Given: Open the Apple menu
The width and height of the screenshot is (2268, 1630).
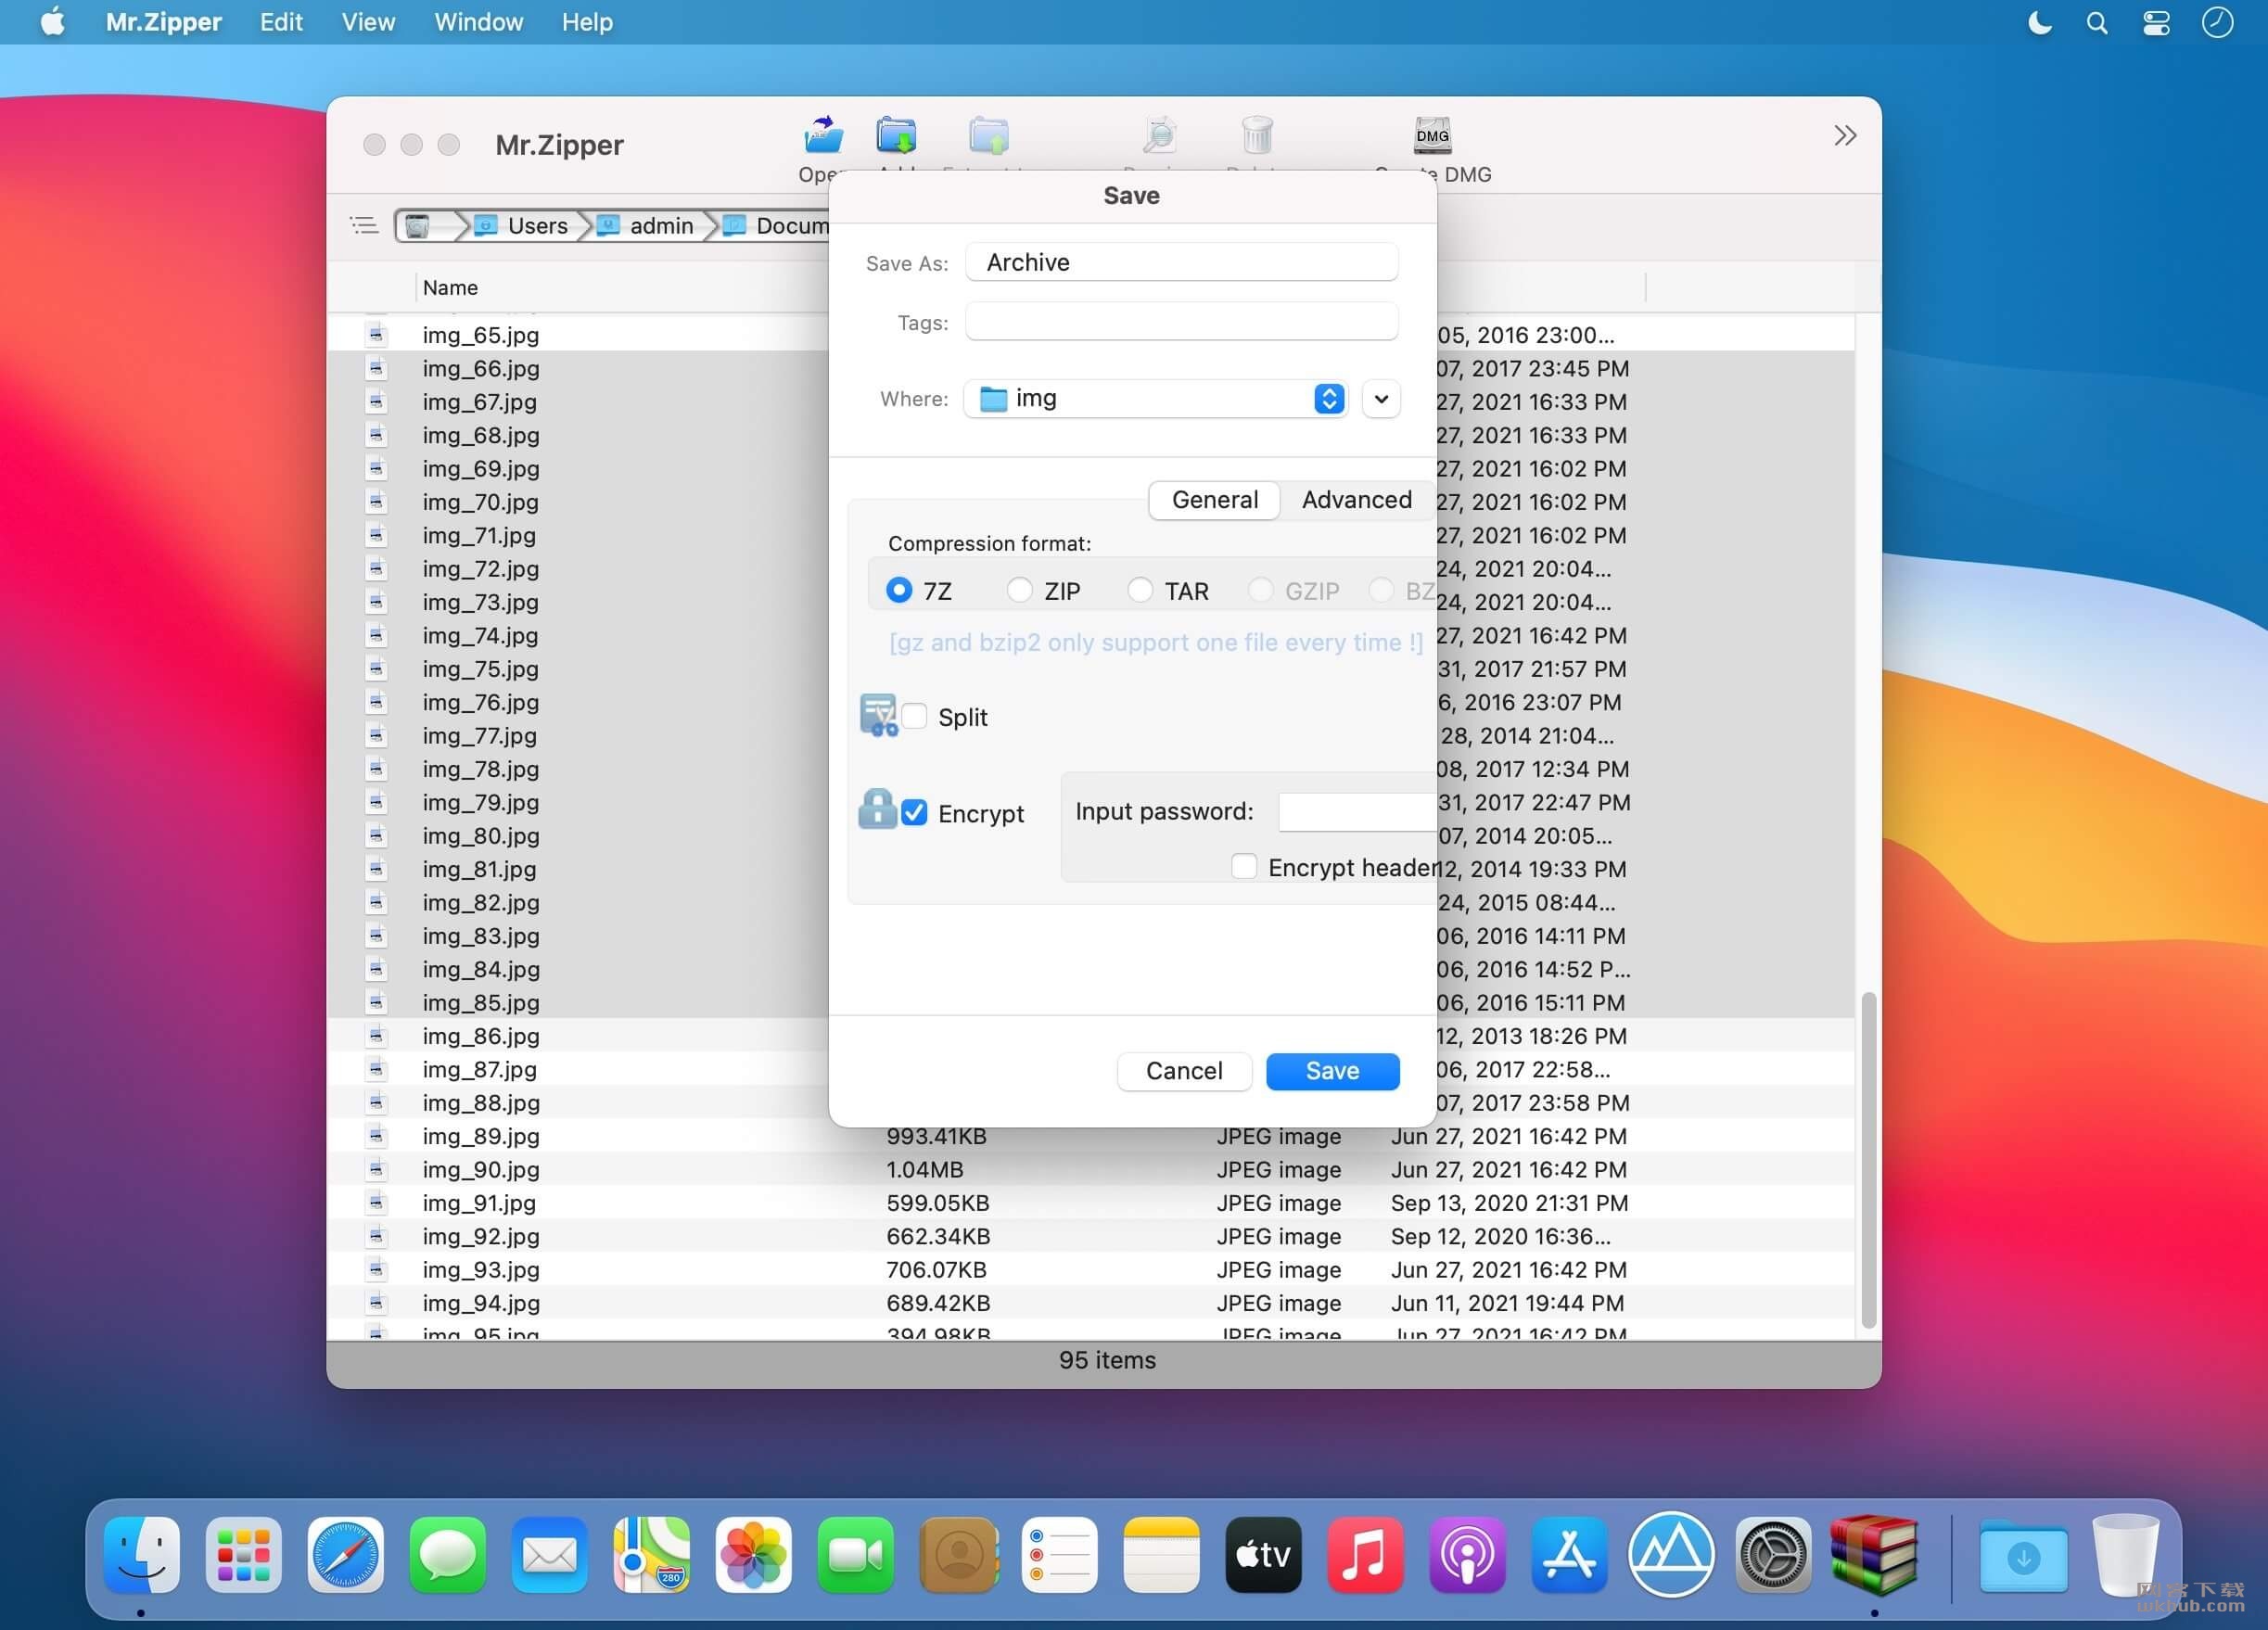Looking at the screenshot, I should coord(52,21).
